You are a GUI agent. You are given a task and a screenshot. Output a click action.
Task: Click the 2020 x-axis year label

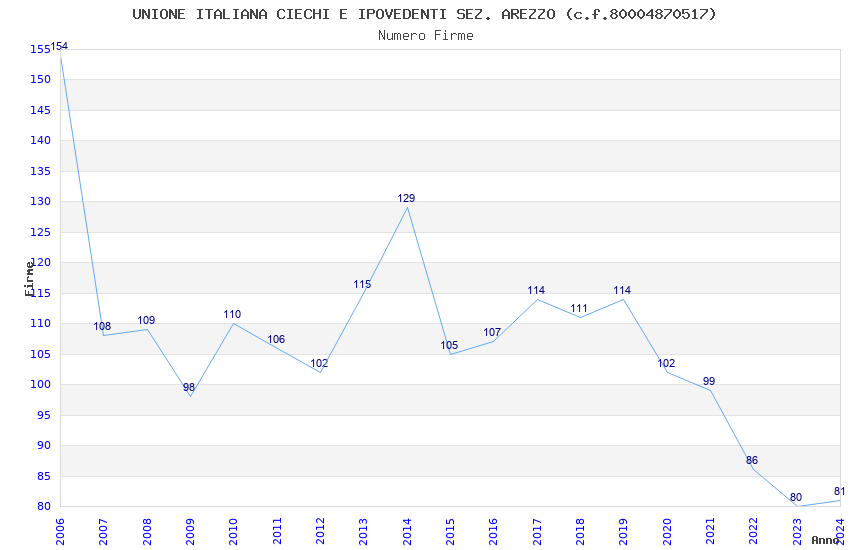tap(667, 531)
